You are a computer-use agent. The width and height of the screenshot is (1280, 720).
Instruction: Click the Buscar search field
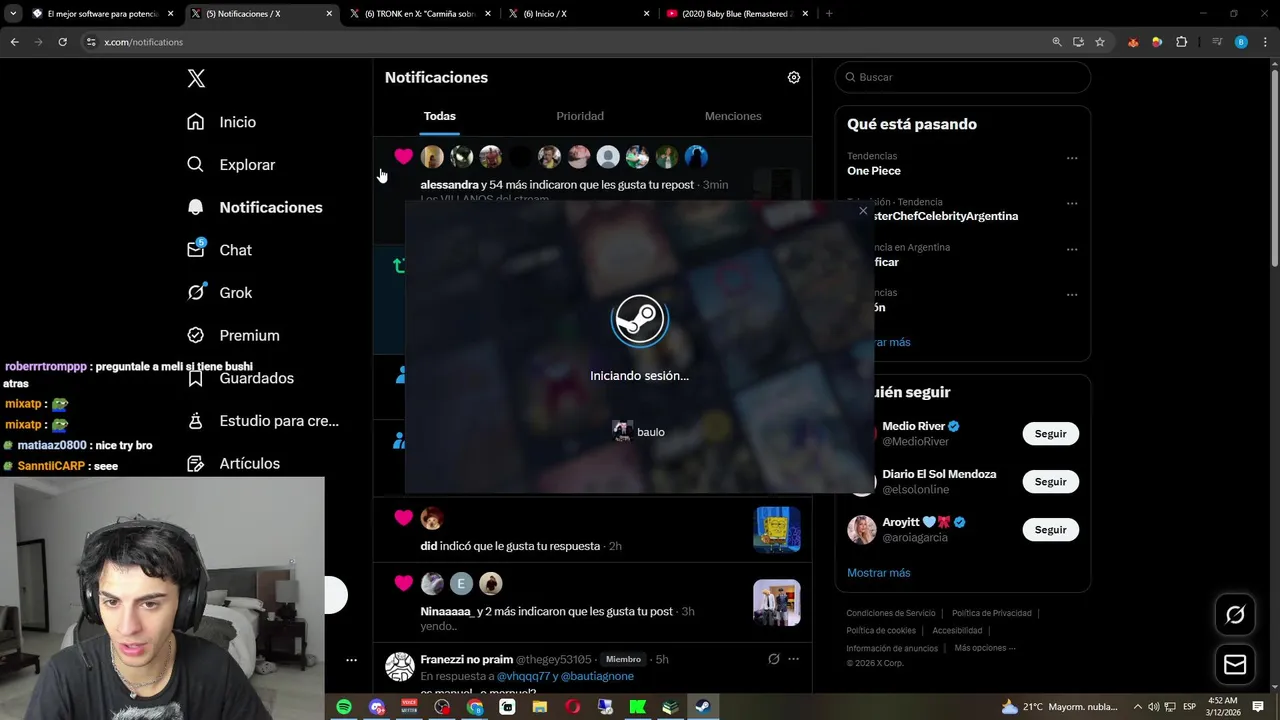click(x=963, y=77)
